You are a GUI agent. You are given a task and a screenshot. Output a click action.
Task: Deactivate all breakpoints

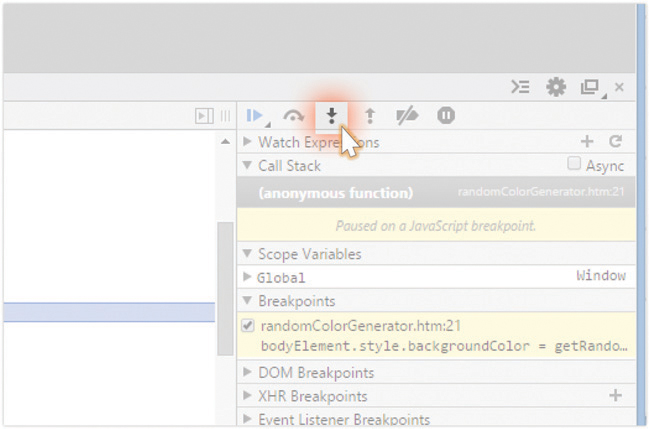407,116
